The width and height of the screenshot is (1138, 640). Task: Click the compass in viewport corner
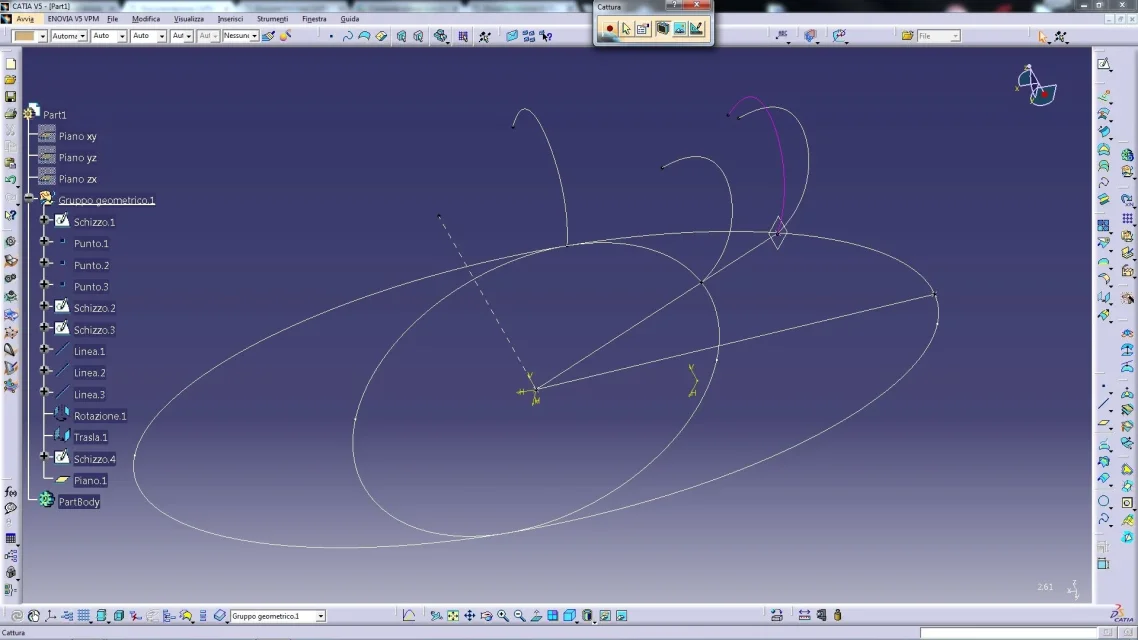click(x=1036, y=86)
